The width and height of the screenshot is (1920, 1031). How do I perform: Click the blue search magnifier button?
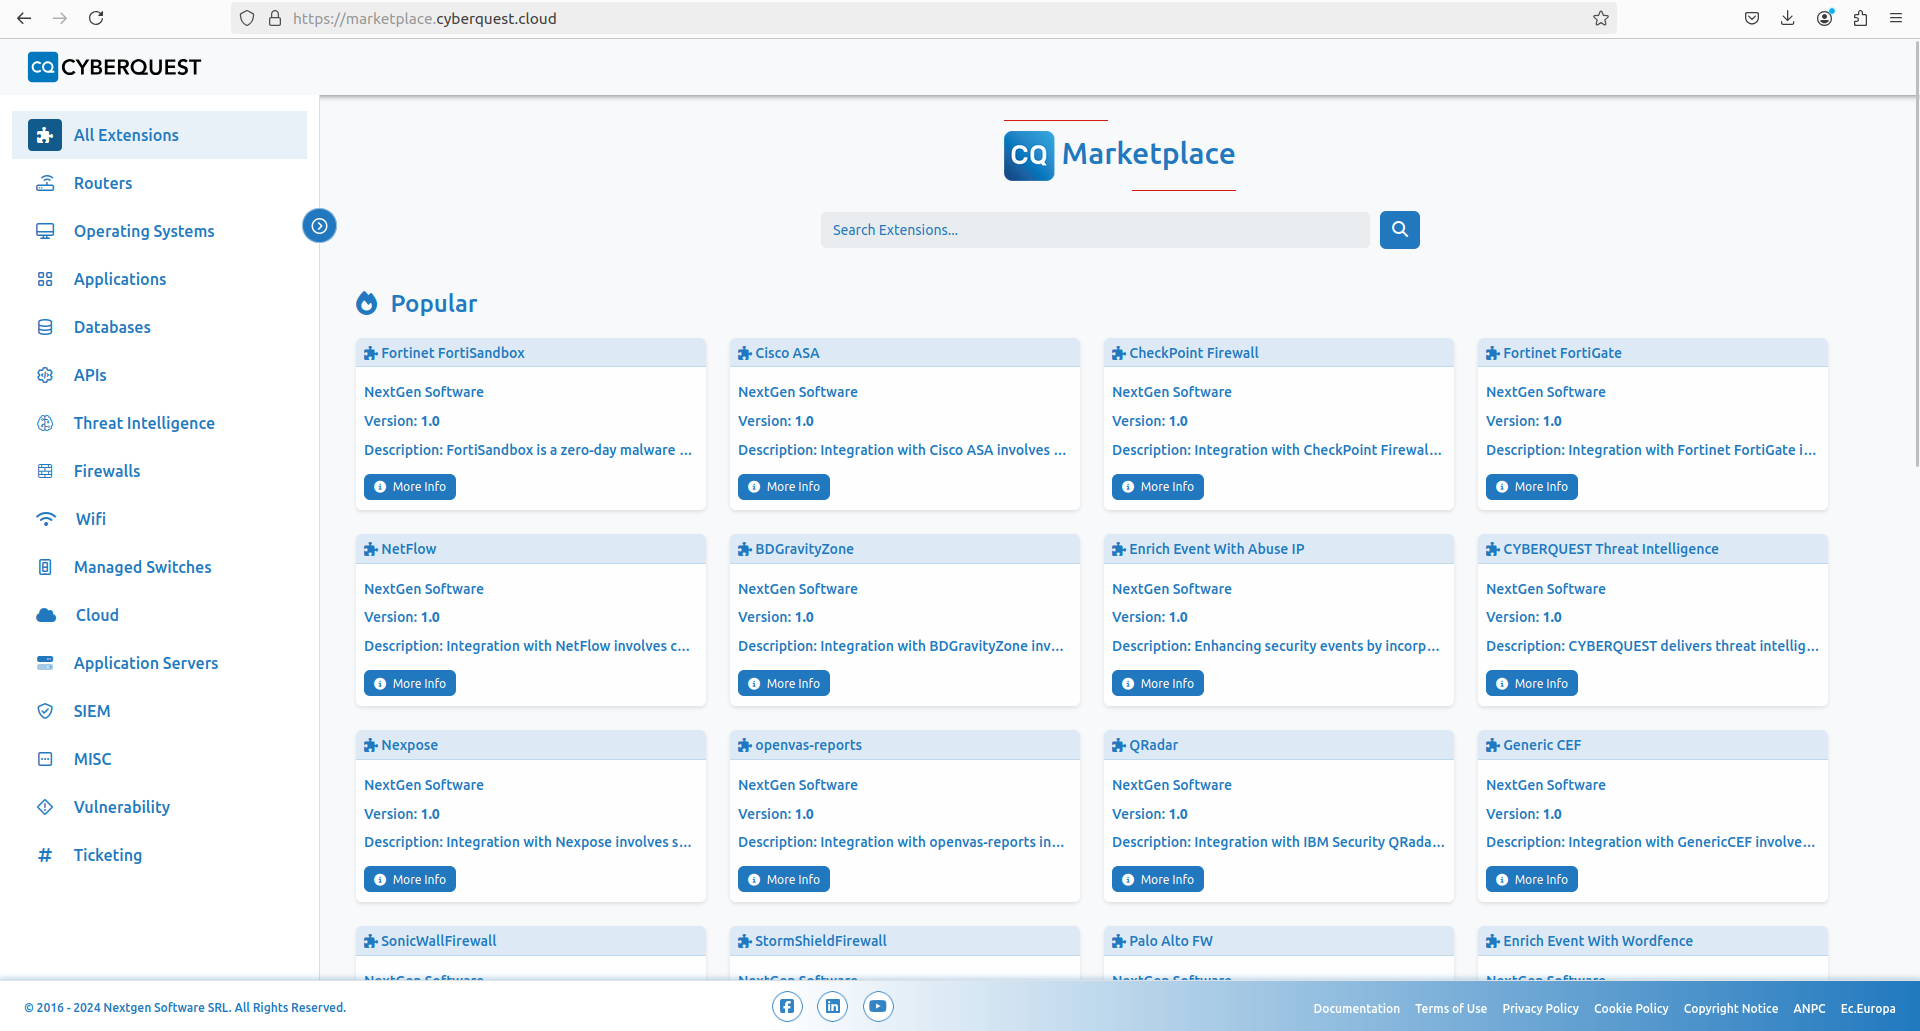(x=1399, y=230)
